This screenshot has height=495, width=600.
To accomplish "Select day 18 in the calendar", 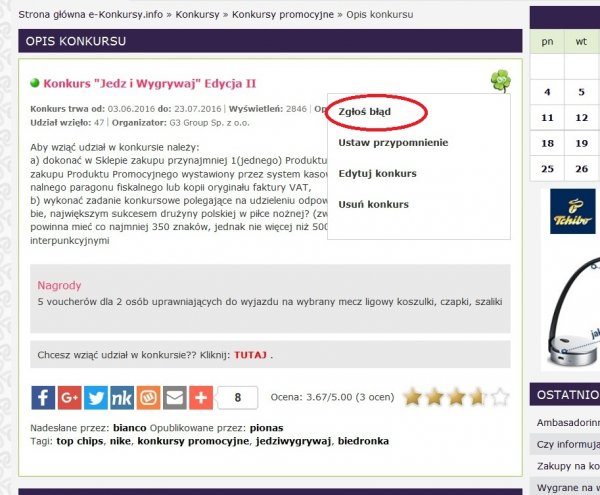I will click(547, 143).
